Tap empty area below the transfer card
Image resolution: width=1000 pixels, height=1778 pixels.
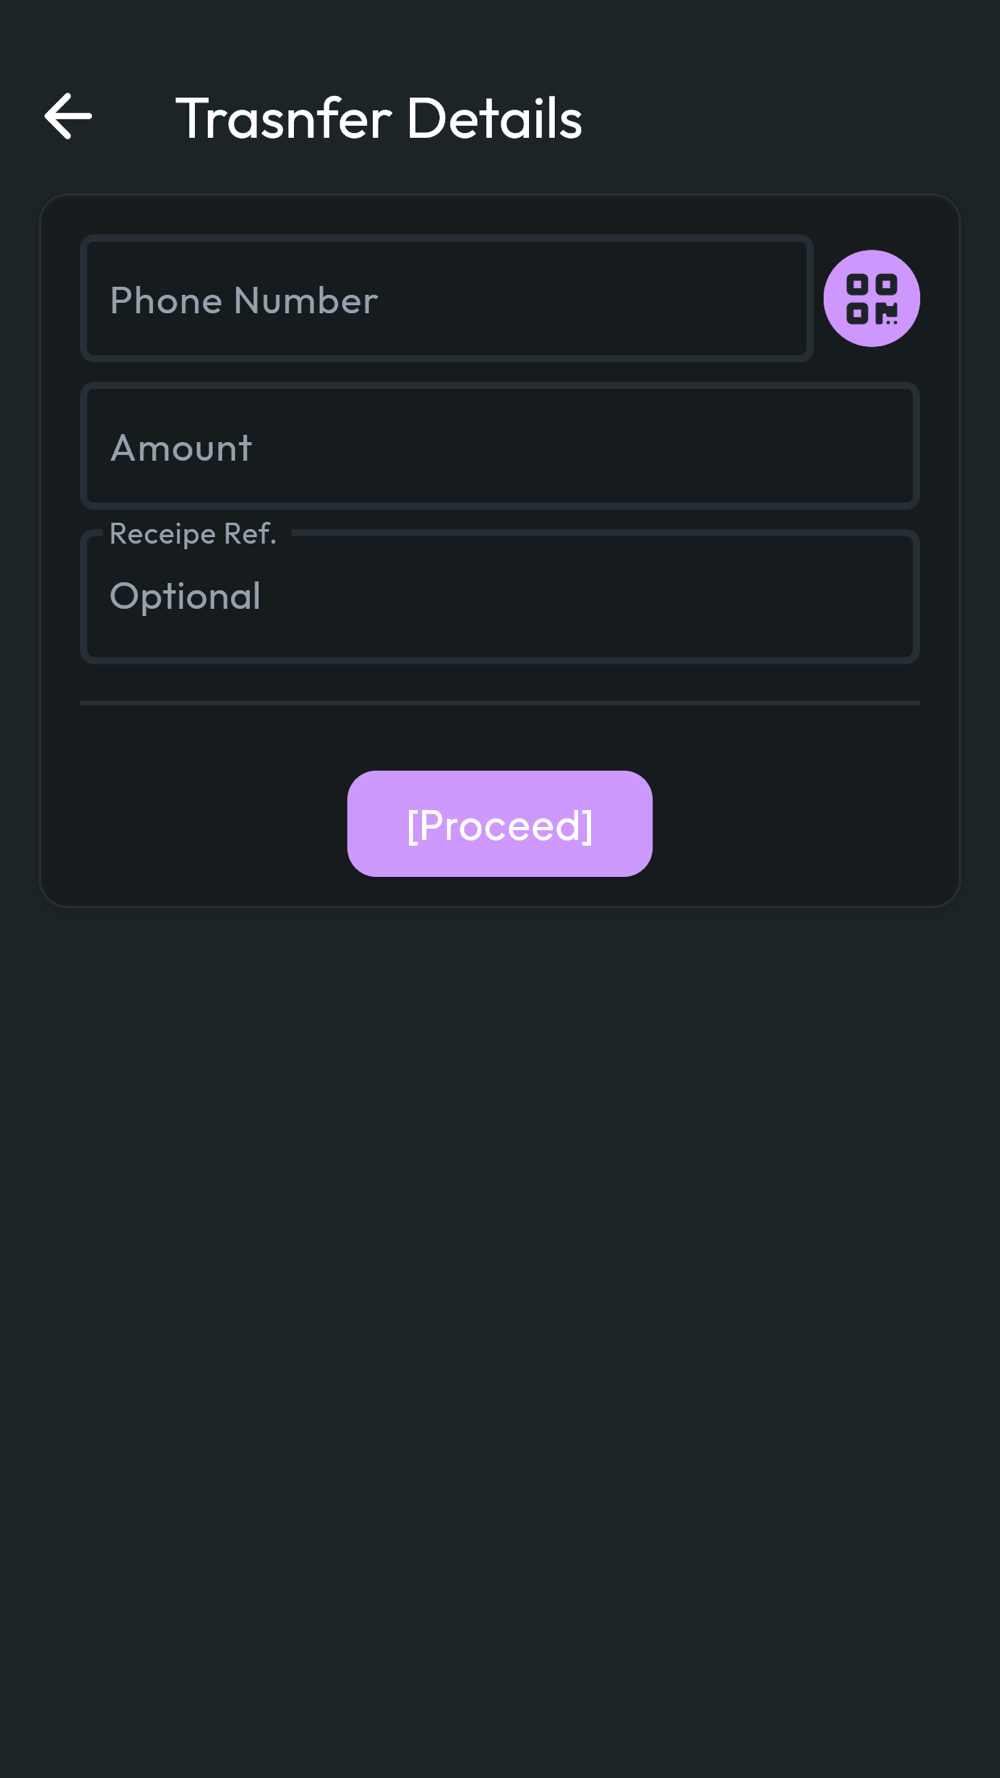pyautogui.click(x=500, y=1300)
